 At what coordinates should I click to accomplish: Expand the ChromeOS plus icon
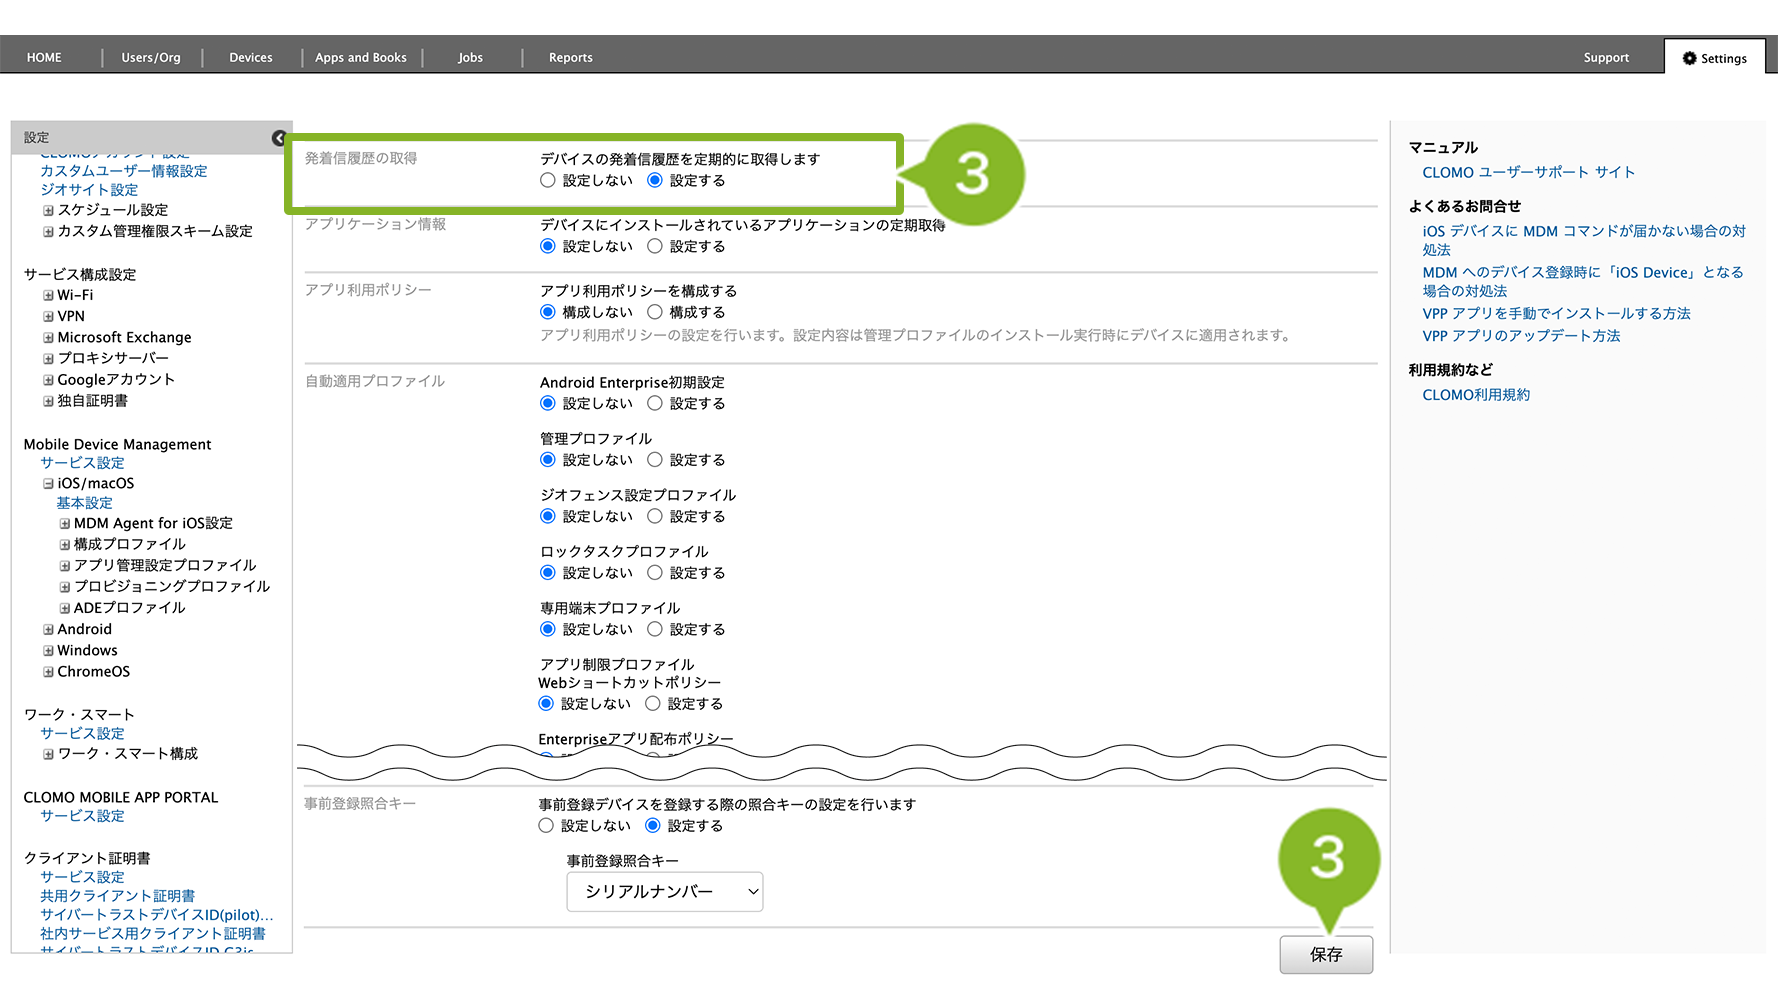tap(48, 672)
